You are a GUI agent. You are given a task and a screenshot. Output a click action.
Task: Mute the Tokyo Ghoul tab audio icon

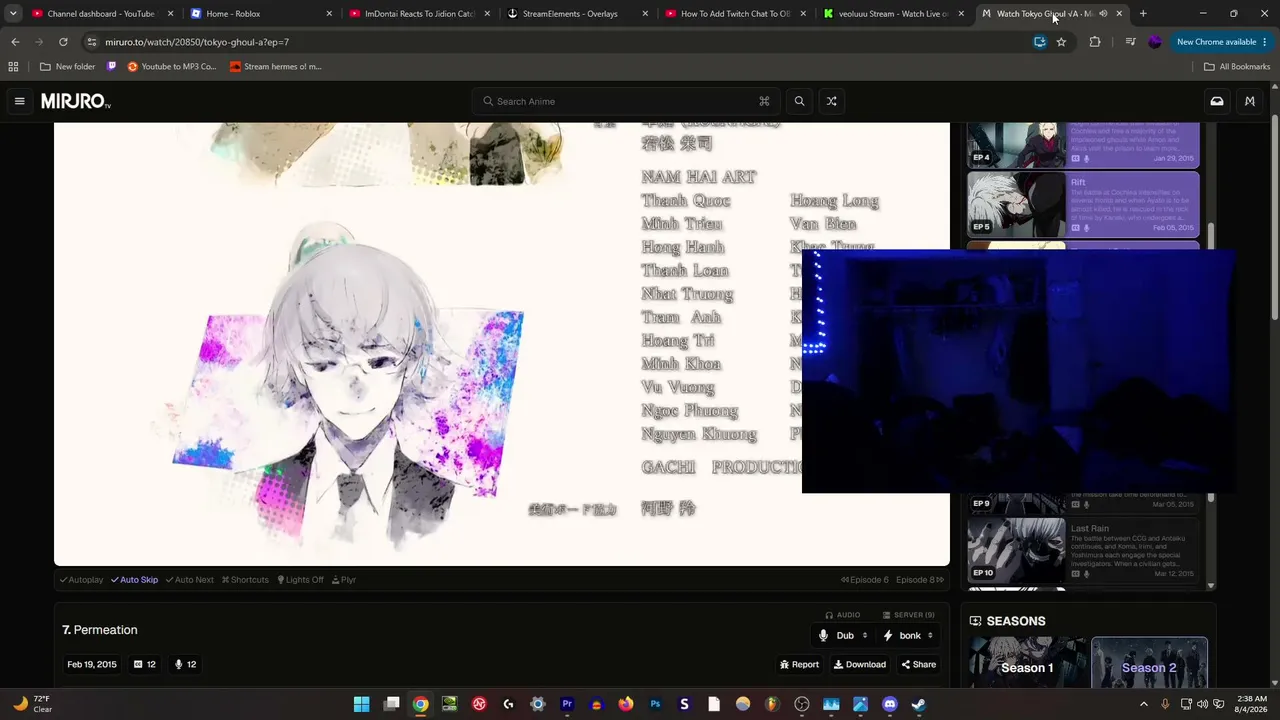coord(1103,14)
